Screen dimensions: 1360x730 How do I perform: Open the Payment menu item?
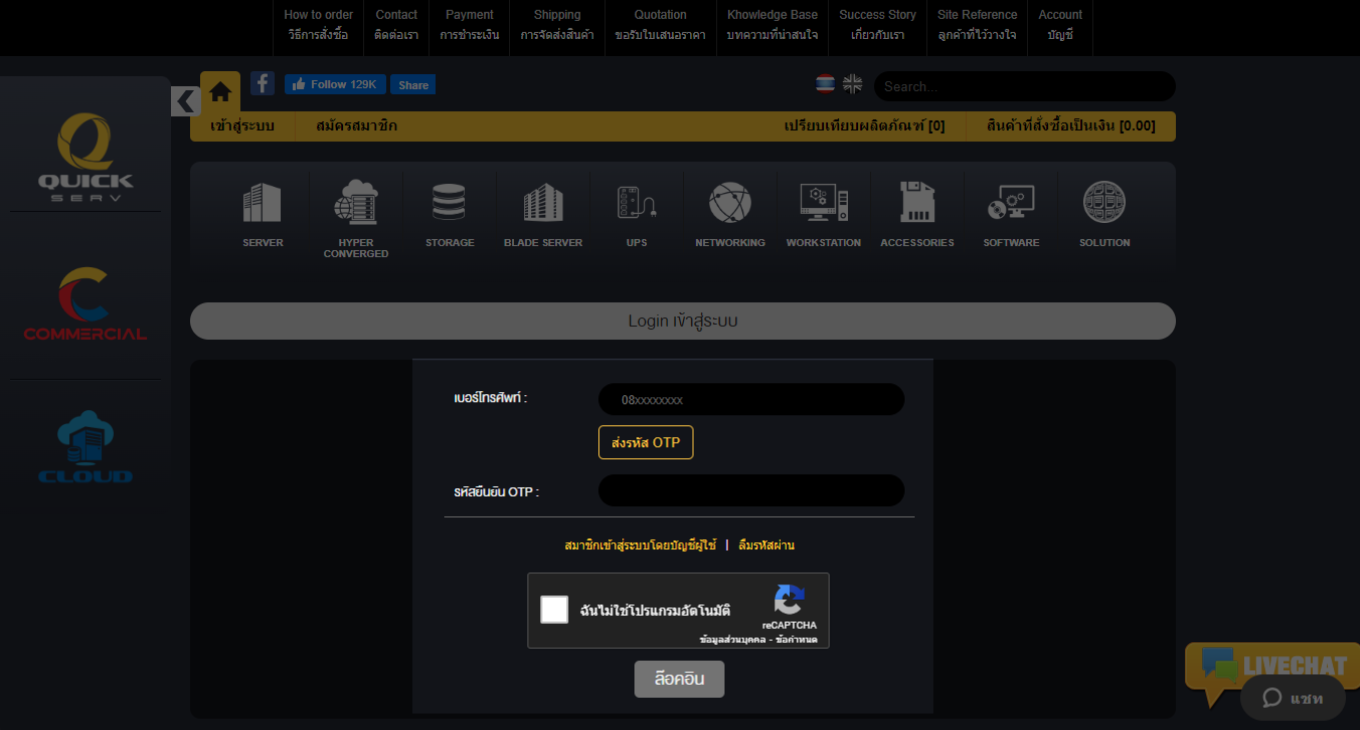point(469,25)
